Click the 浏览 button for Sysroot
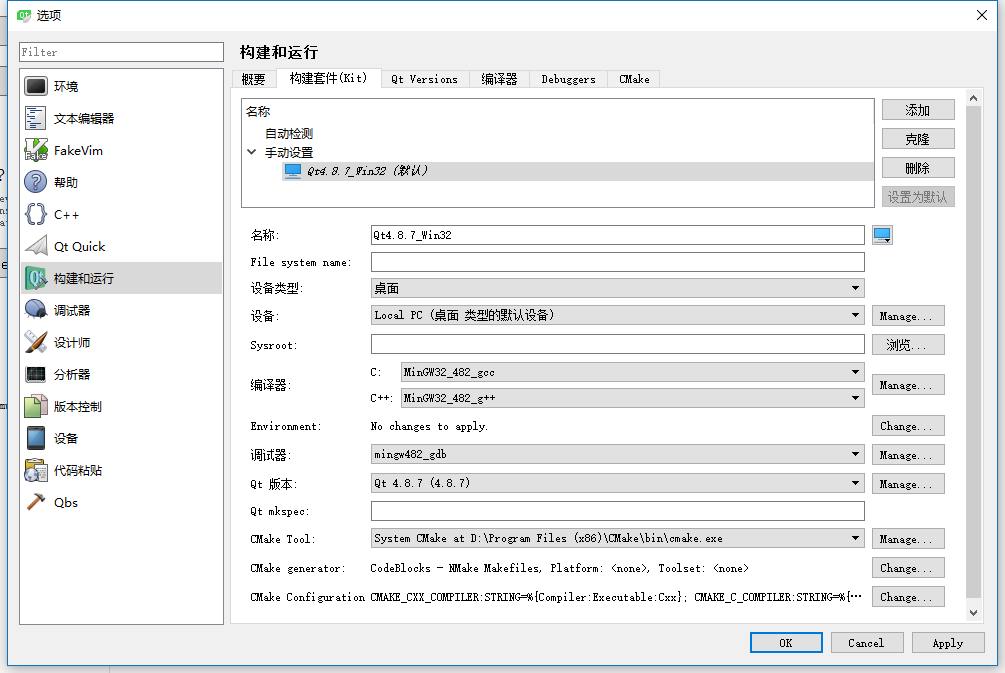This screenshot has height=673, width=1005. (908, 345)
